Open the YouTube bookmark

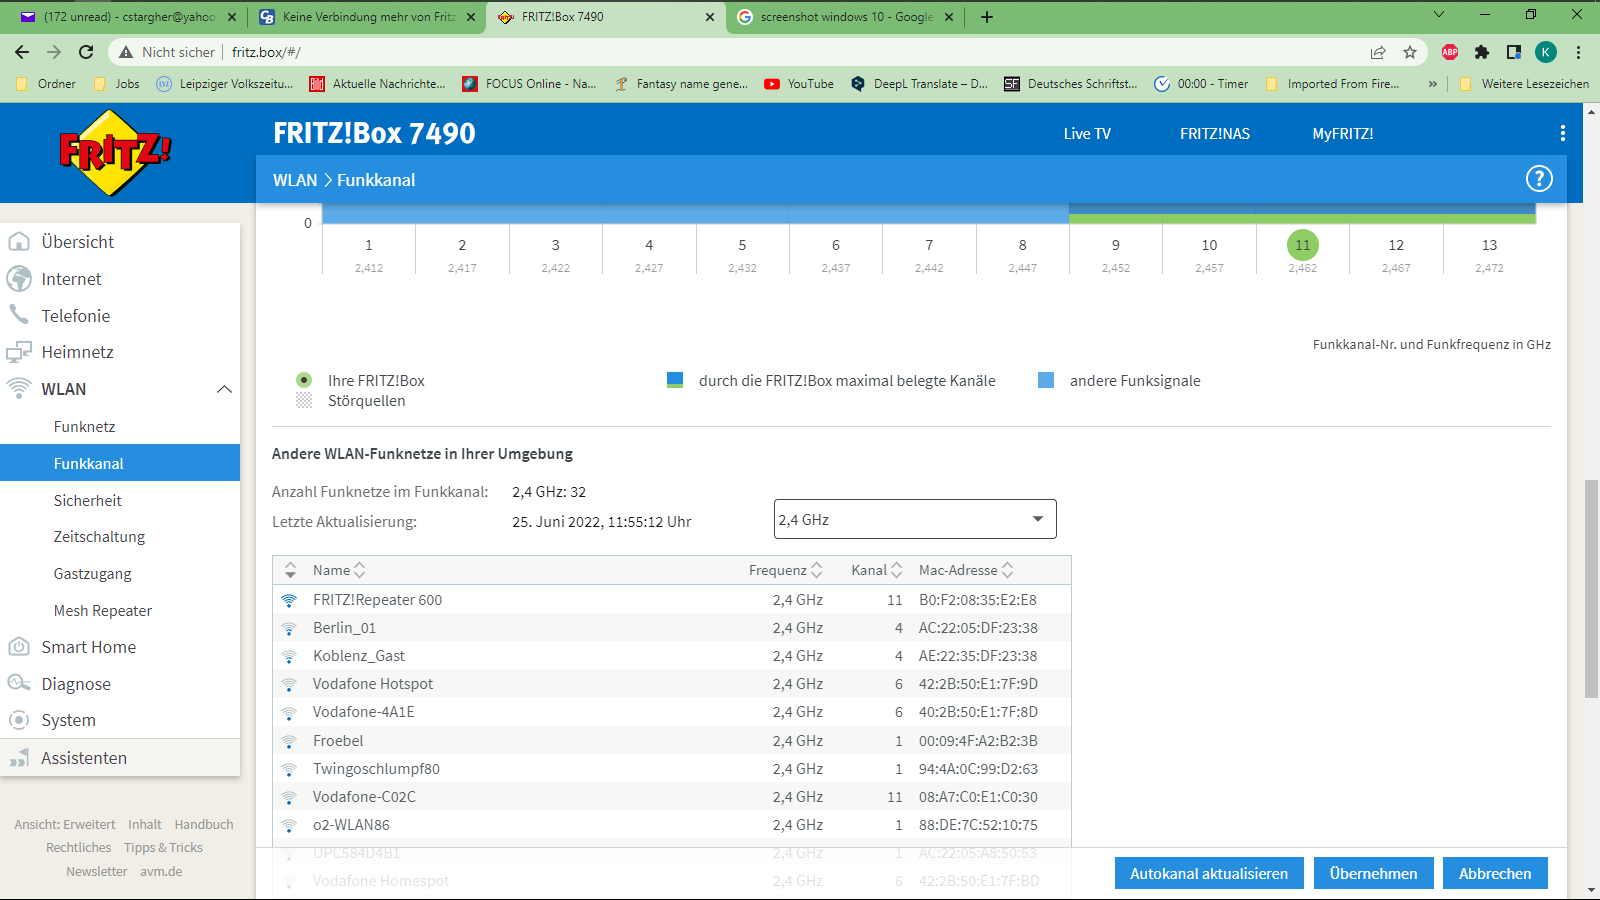tap(799, 84)
